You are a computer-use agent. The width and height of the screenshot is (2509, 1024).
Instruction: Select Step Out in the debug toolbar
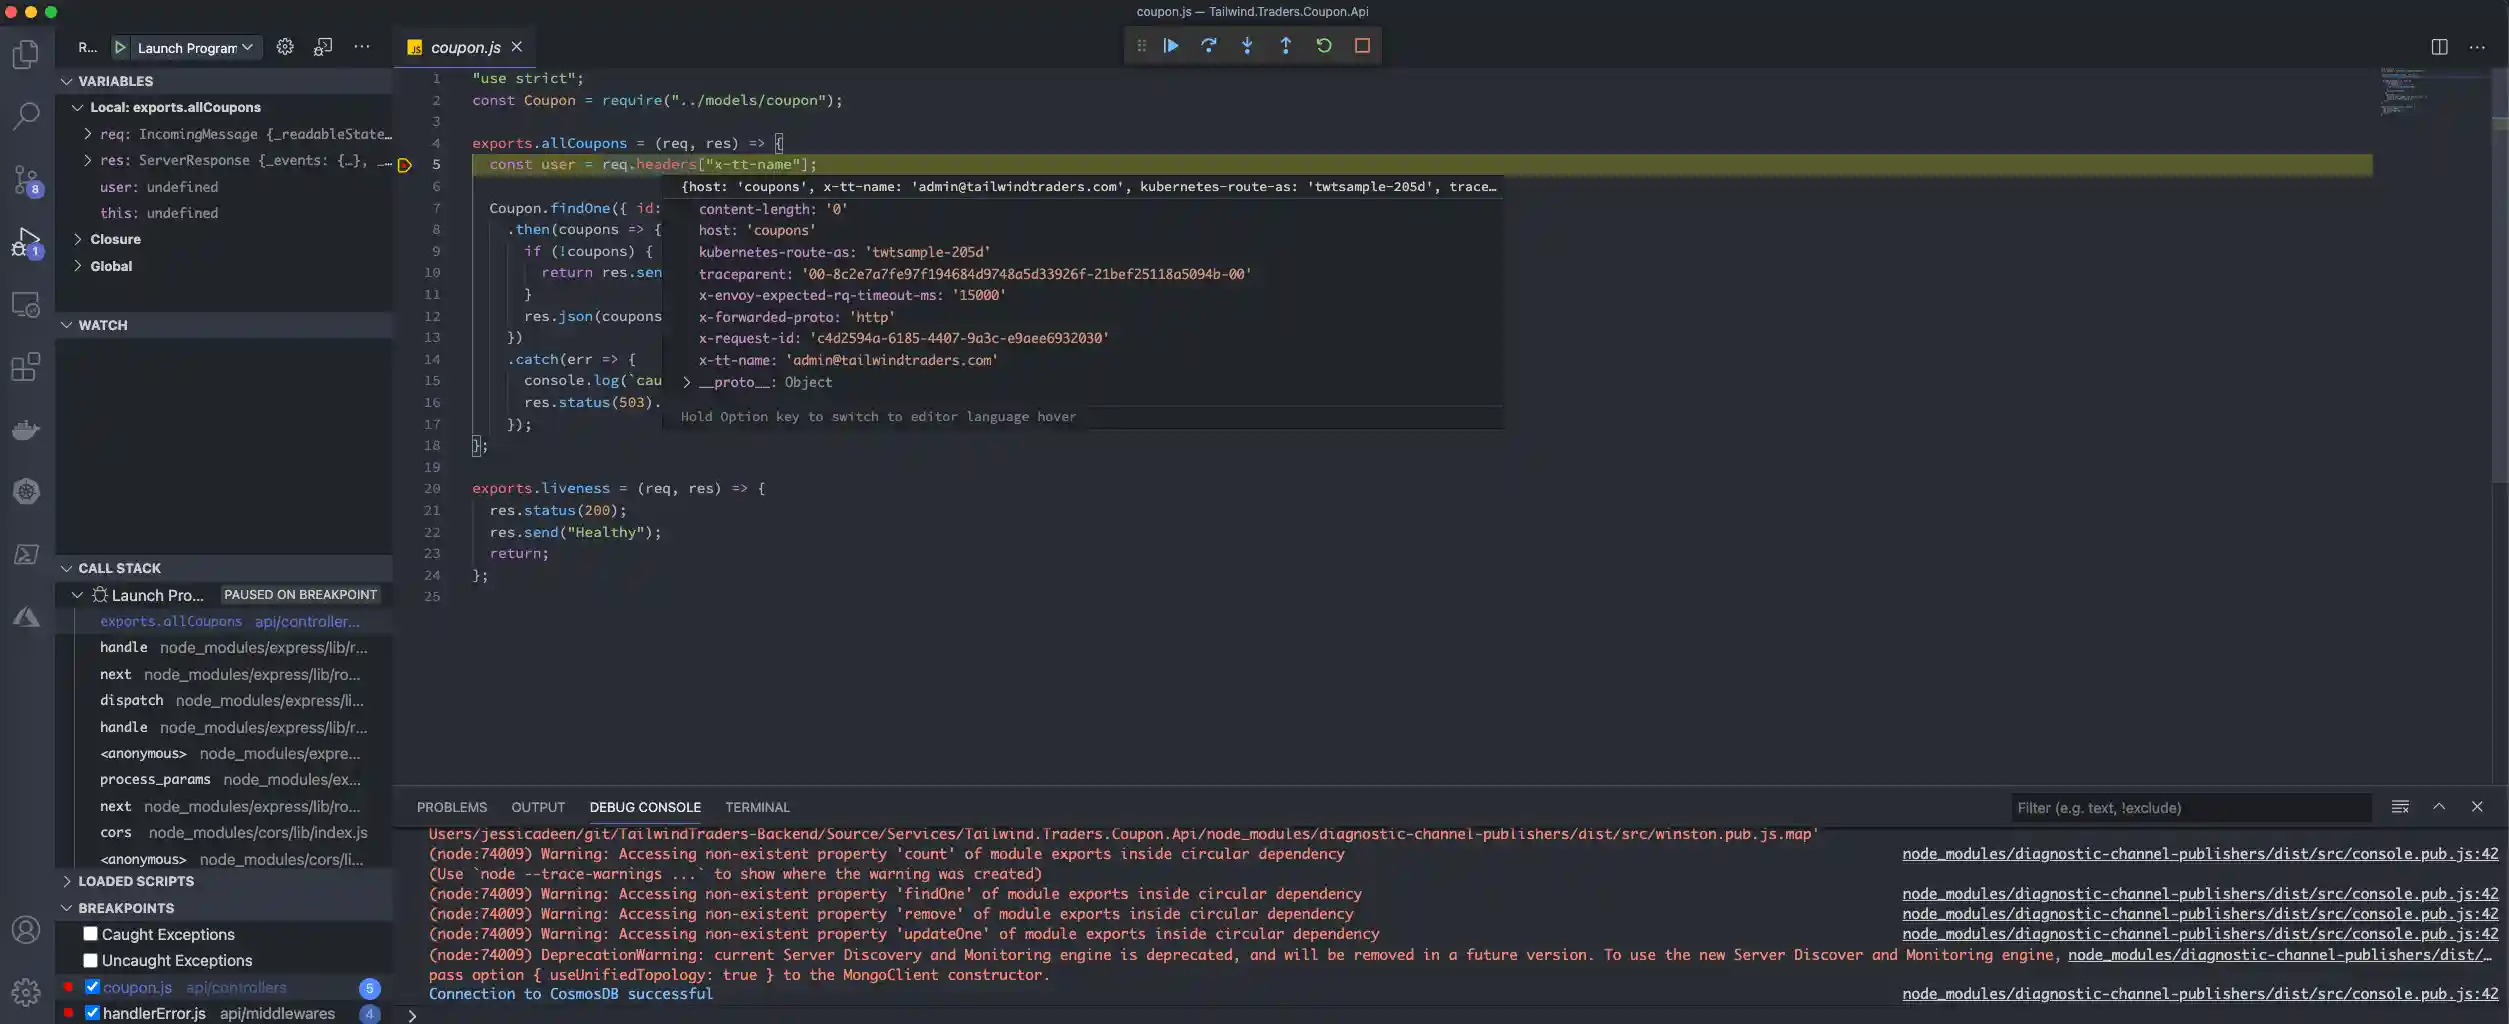[x=1286, y=45]
